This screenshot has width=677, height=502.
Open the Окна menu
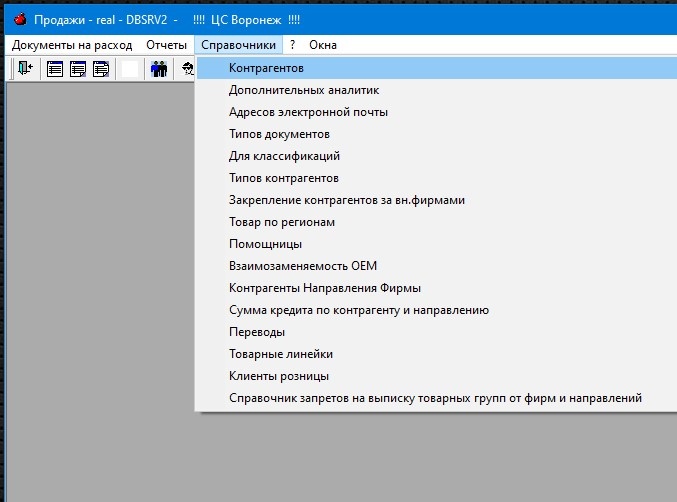click(x=323, y=45)
